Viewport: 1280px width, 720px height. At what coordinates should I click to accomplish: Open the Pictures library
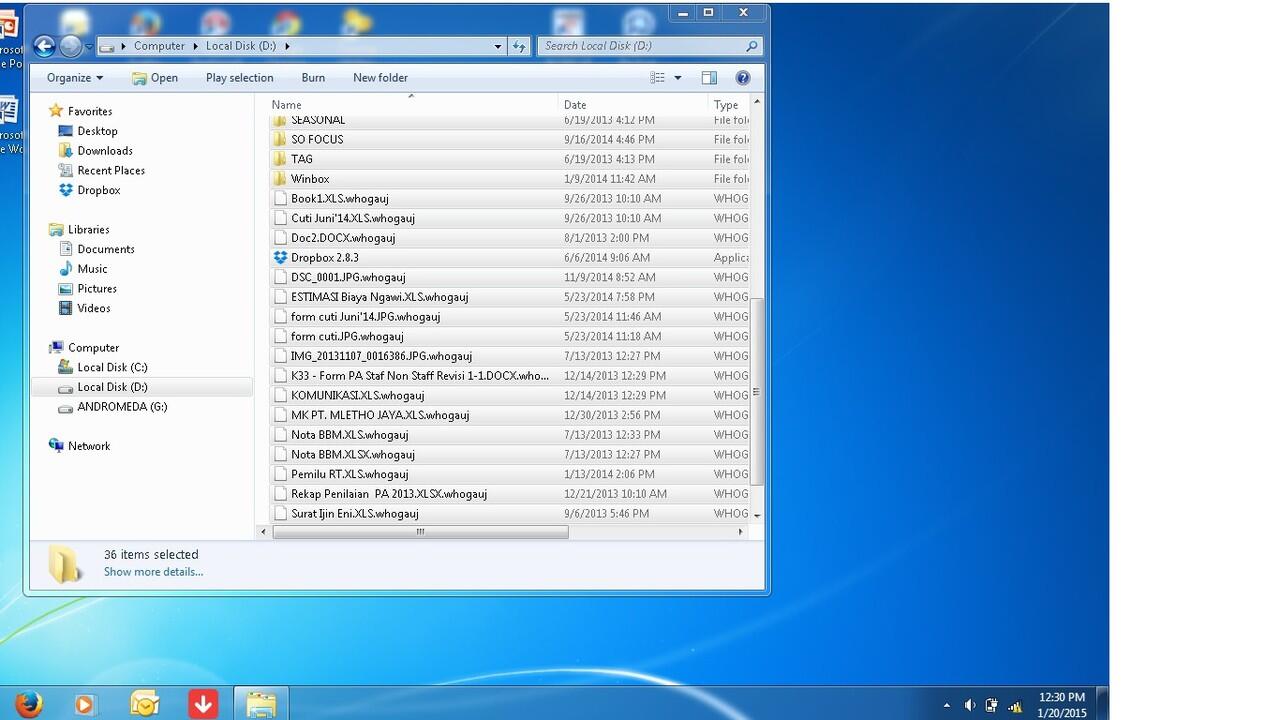(97, 289)
